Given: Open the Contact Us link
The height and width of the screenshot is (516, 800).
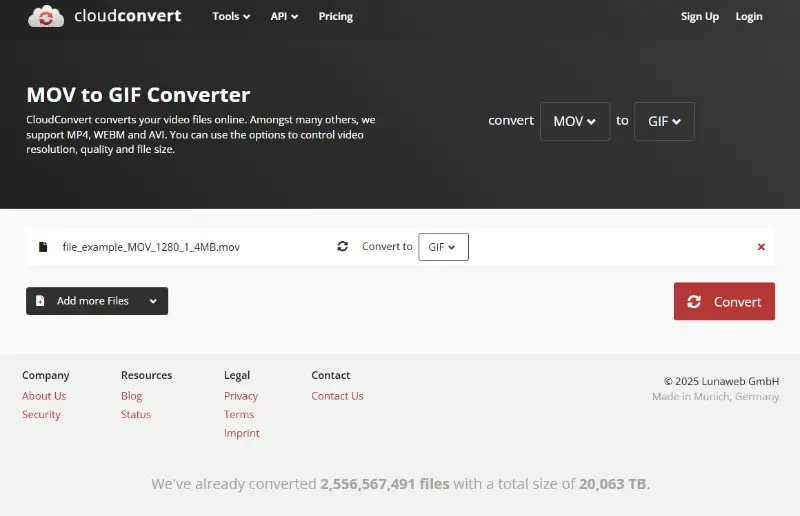Looking at the screenshot, I should point(337,396).
